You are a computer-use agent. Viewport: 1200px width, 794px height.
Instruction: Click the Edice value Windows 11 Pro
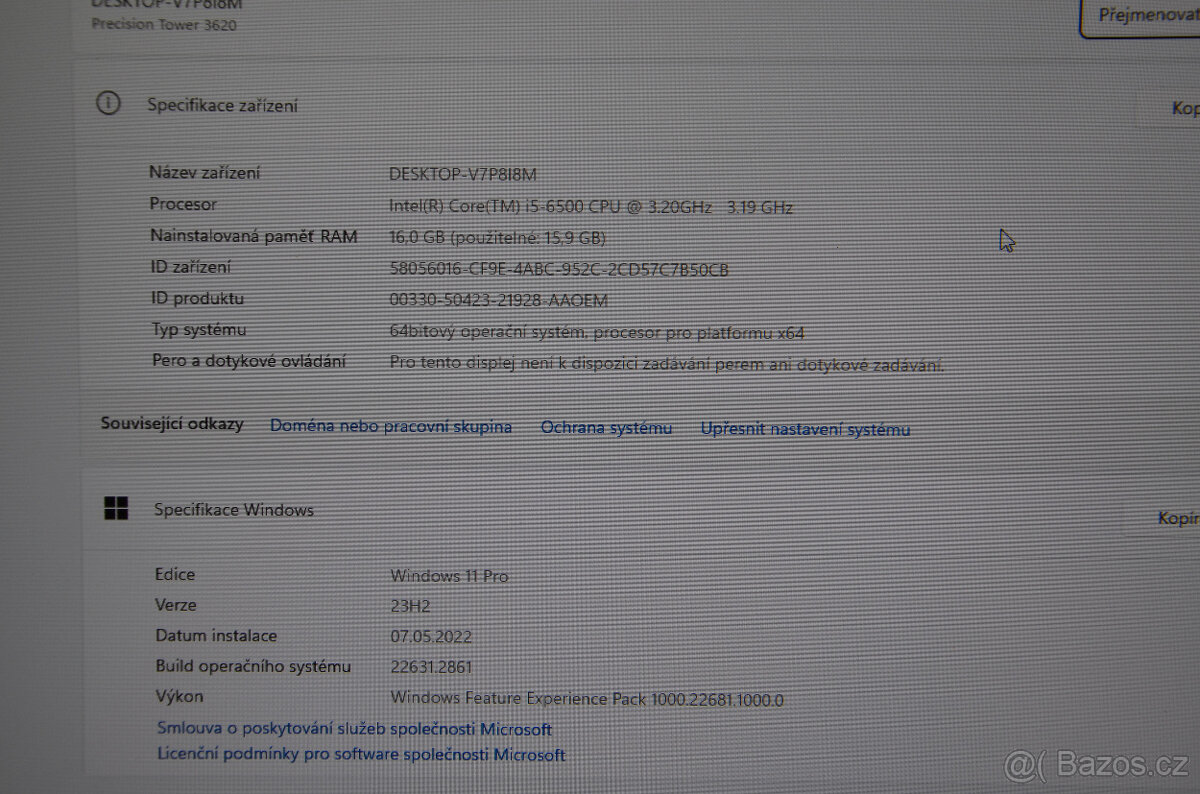(449, 575)
